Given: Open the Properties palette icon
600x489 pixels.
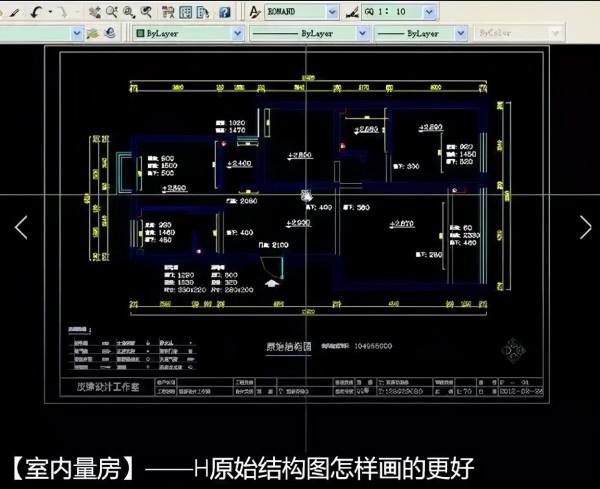Looking at the screenshot, I should (x=168, y=13).
